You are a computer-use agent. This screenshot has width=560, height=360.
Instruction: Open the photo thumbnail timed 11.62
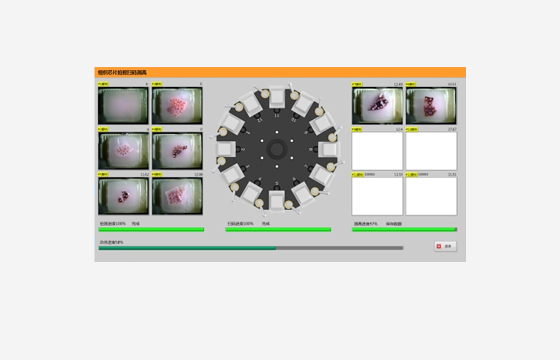[124, 196]
